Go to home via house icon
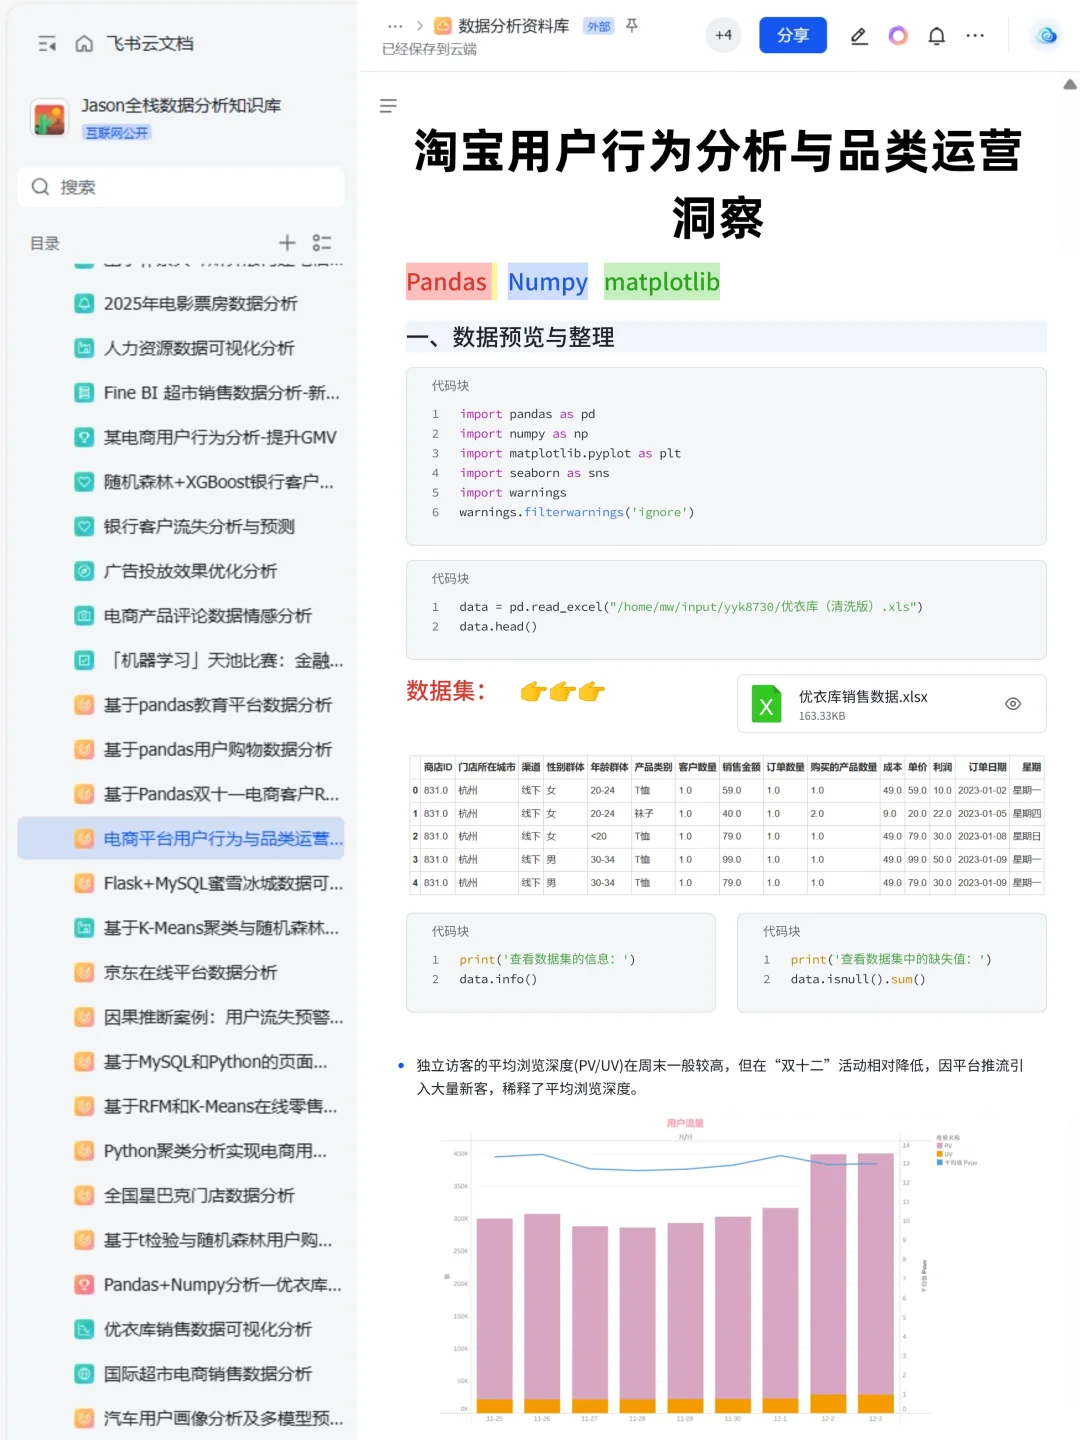 tap(85, 44)
